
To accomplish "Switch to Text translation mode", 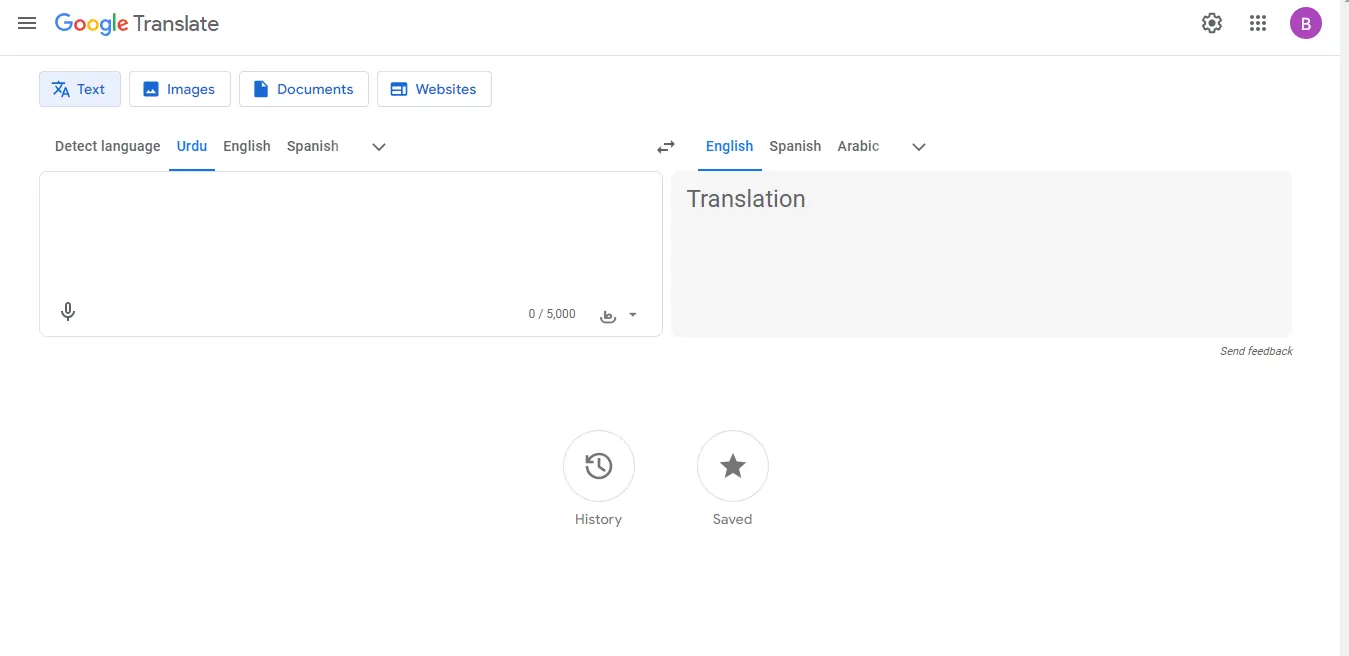I will pos(80,89).
